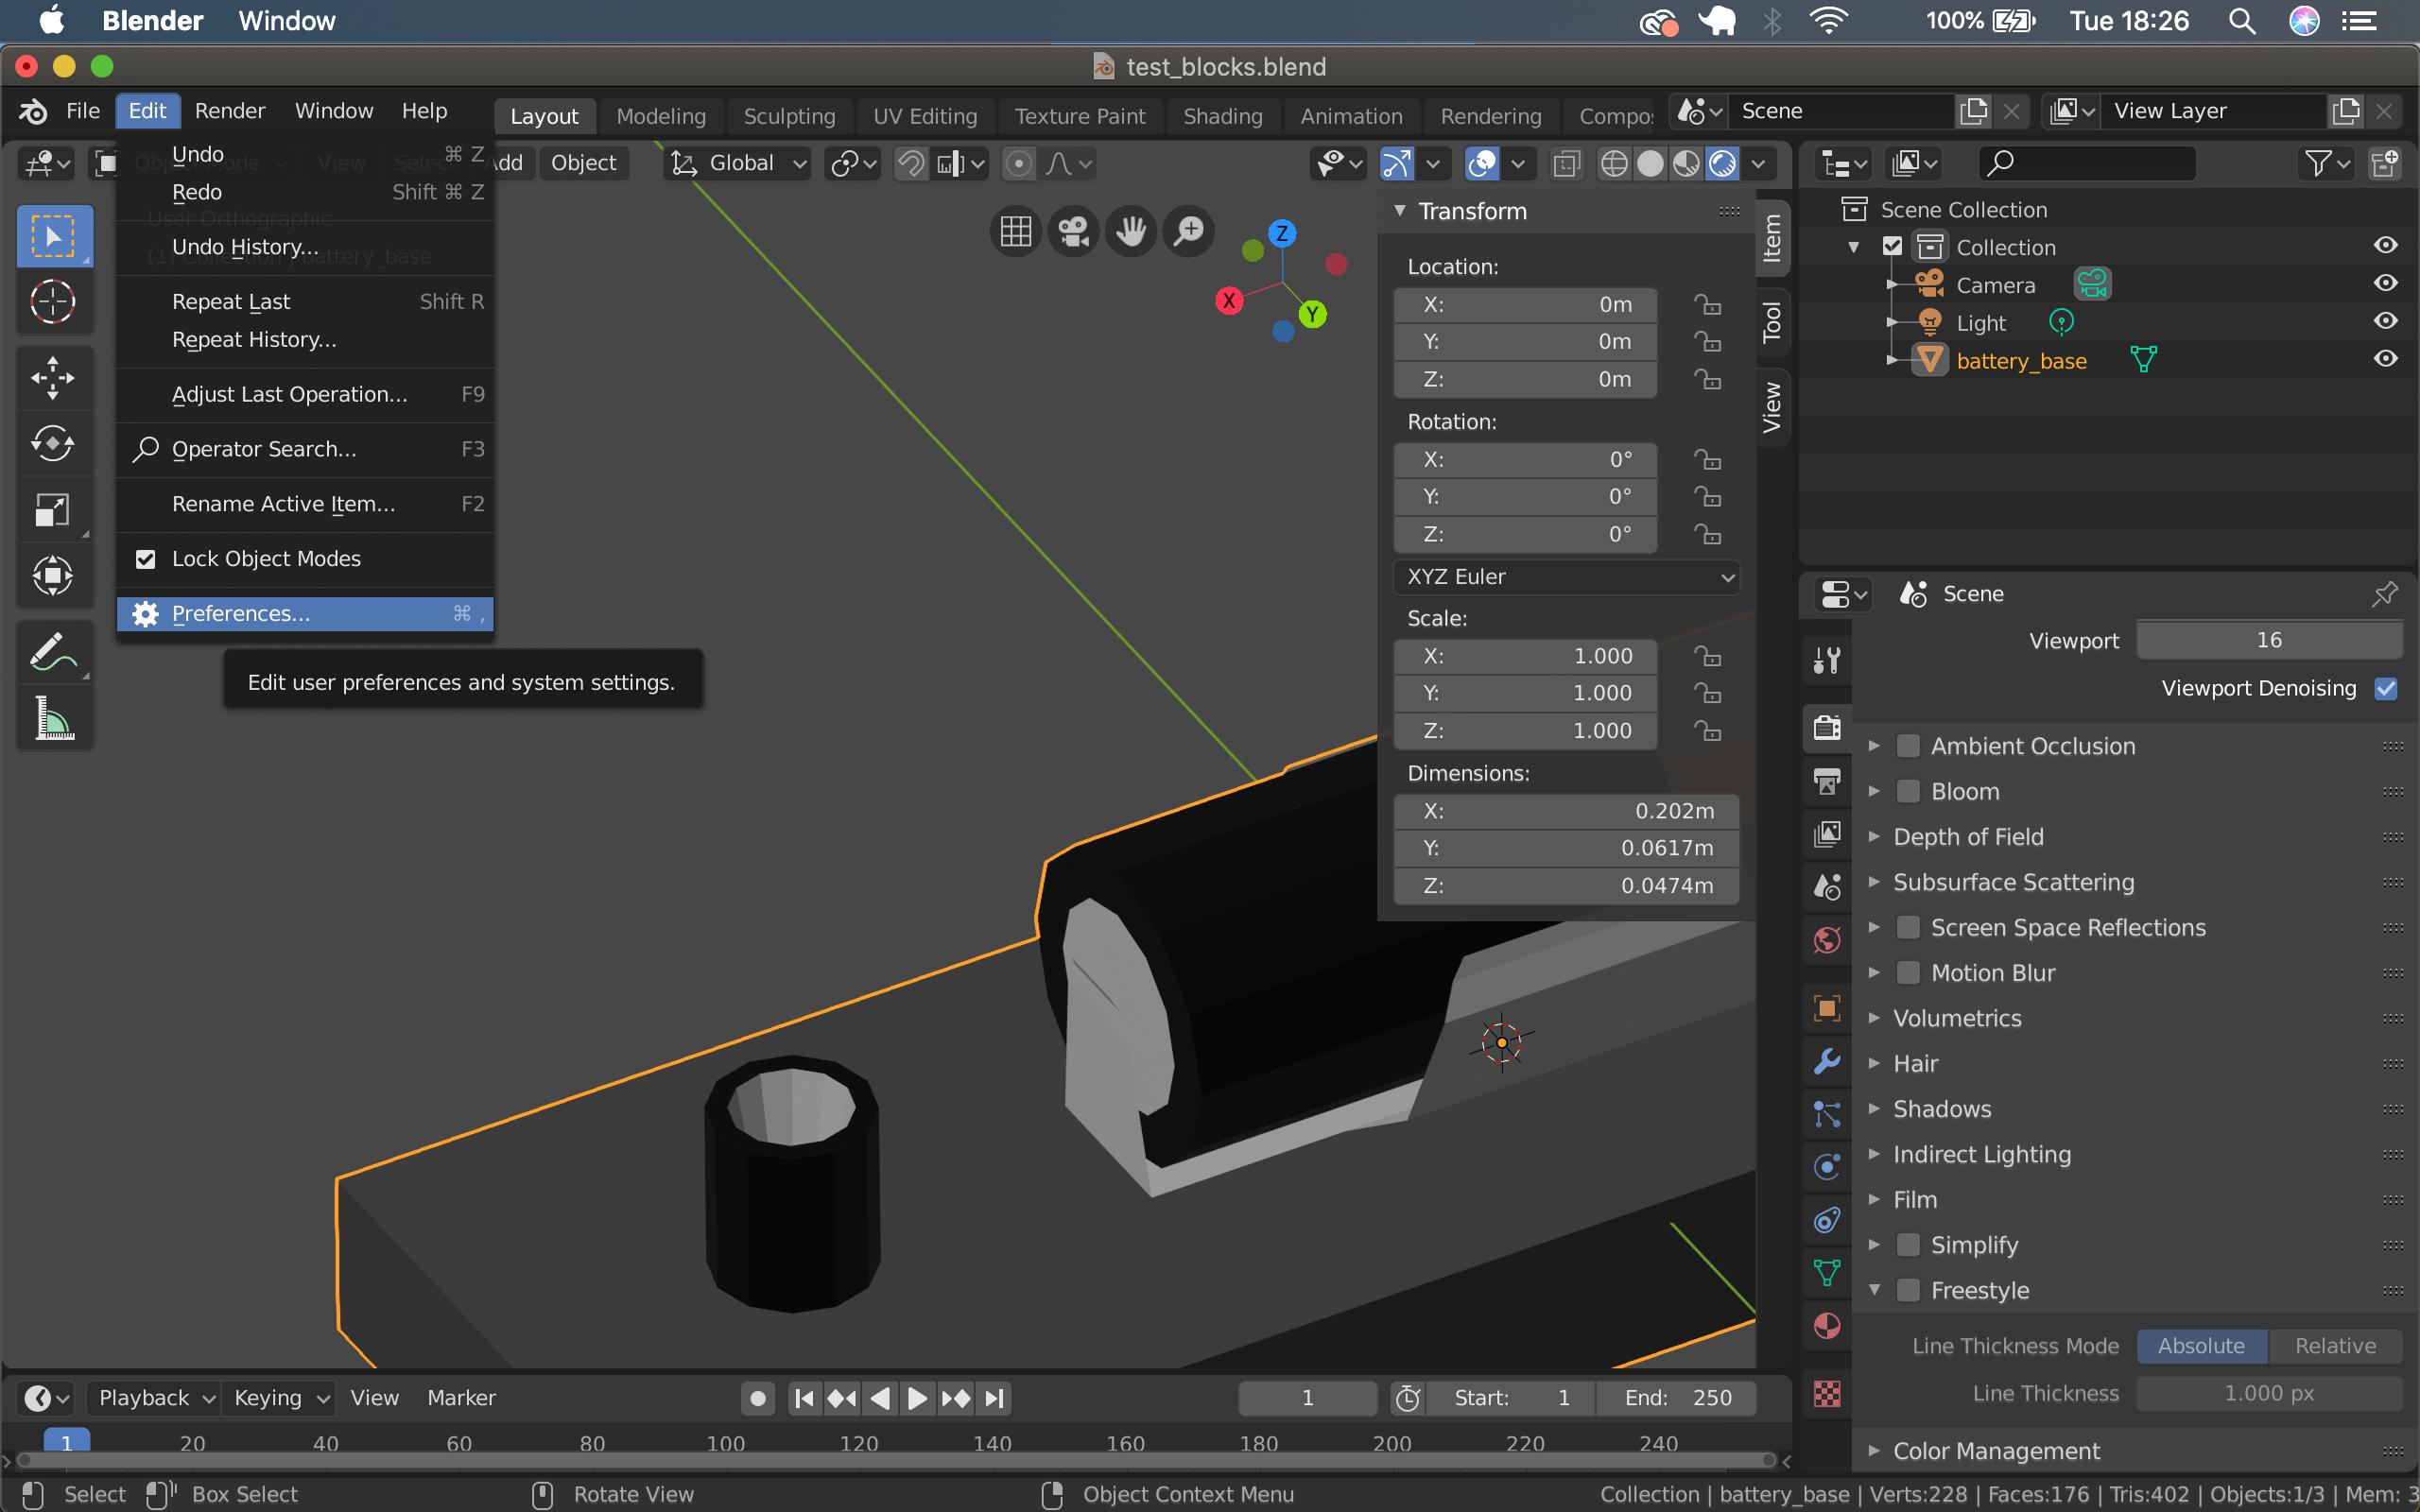Activate the 3D Cursor tool
The height and width of the screenshot is (1512, 2420).
tap(54, 301)
